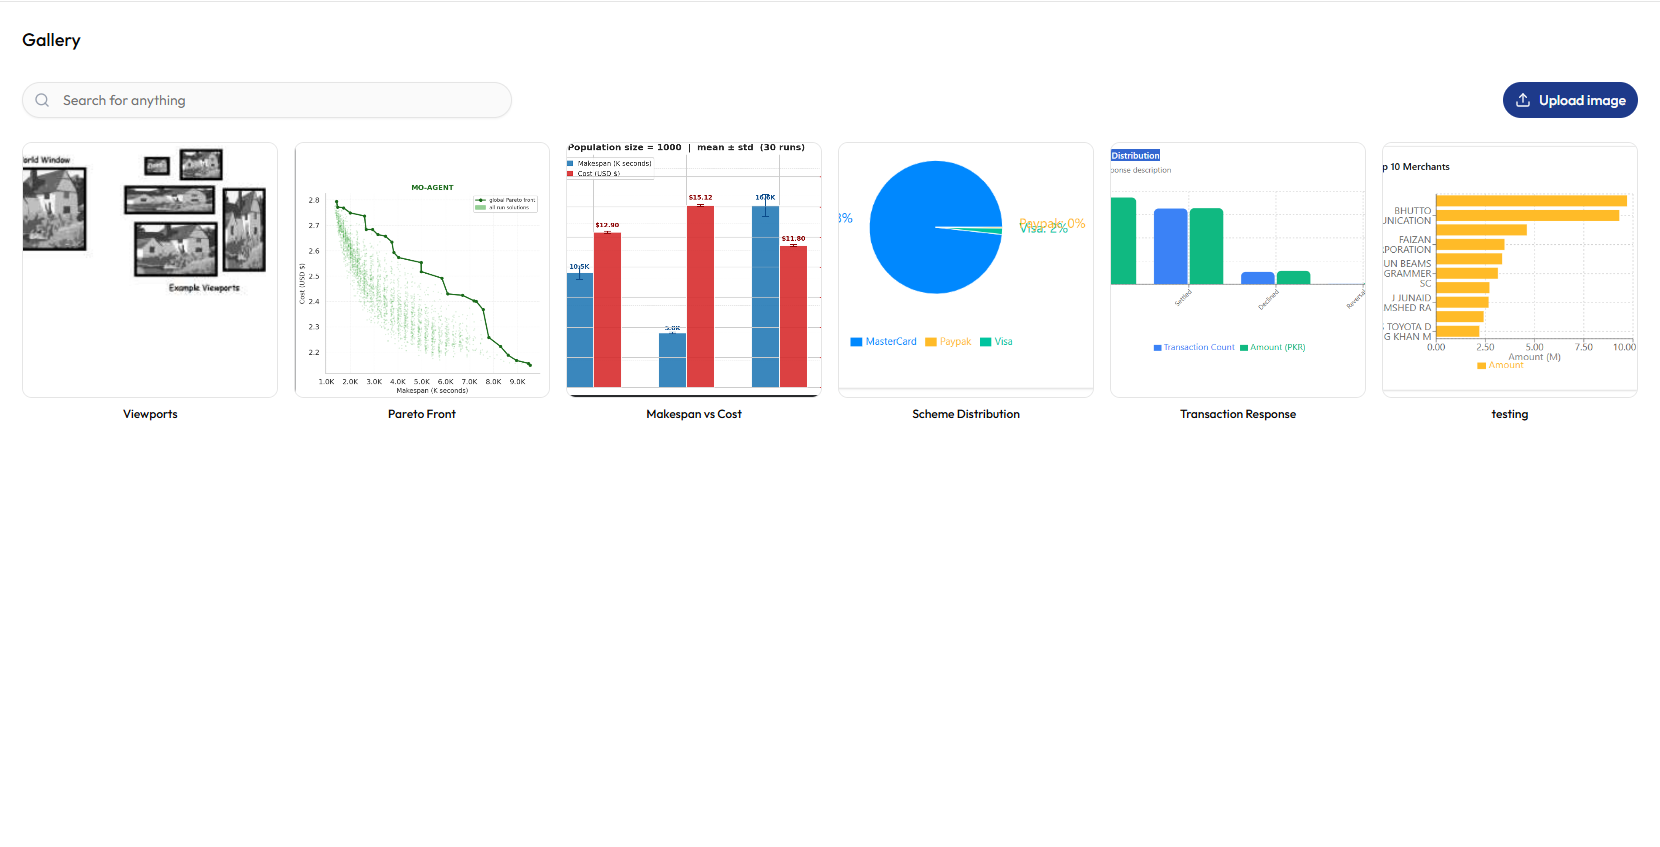Open the Pareto Front chart thumbnail
This screenshot has height=847, width=1660.
pyautogui.click(x=422, y=270)
